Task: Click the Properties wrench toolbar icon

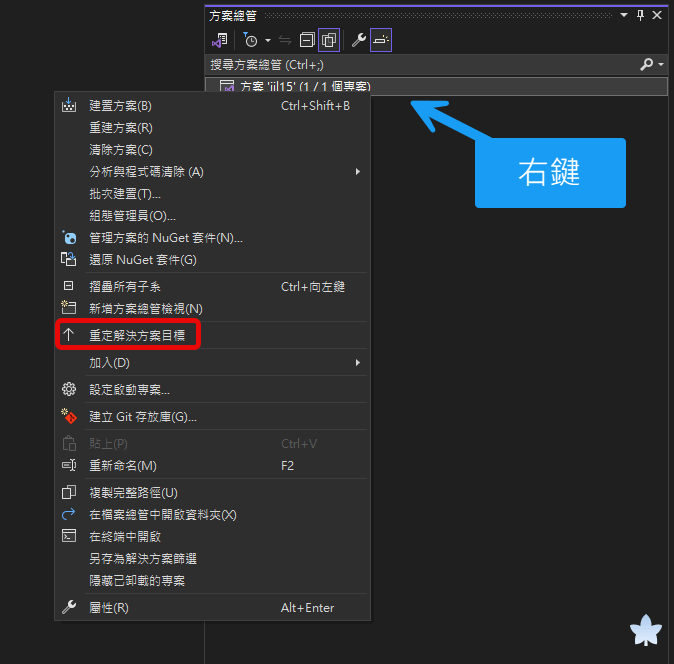Action: coord(358,40)
